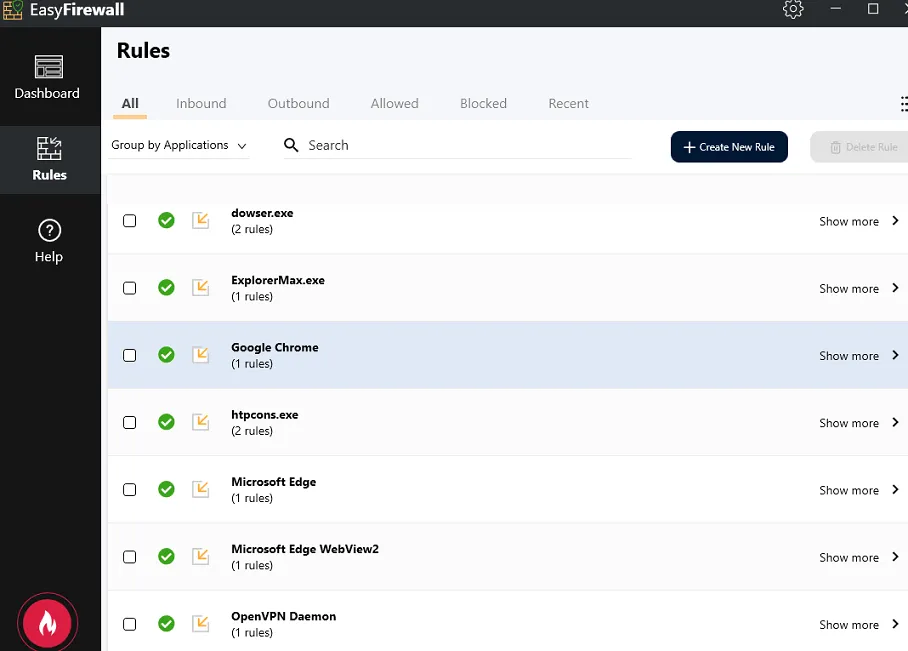Click the list view icon beside the tabs
Image resolution: width=908 pixels, height=651 pixels.
[903, 103]
